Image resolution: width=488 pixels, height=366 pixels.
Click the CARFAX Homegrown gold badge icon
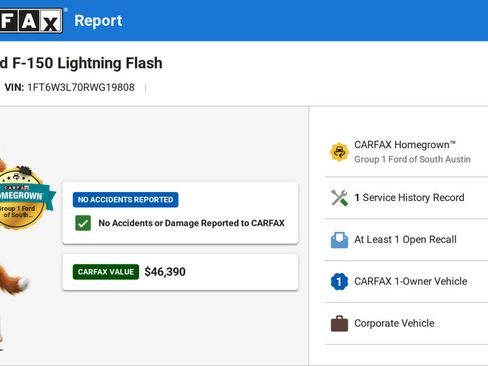pyautogui.click(x=339, y=152)
